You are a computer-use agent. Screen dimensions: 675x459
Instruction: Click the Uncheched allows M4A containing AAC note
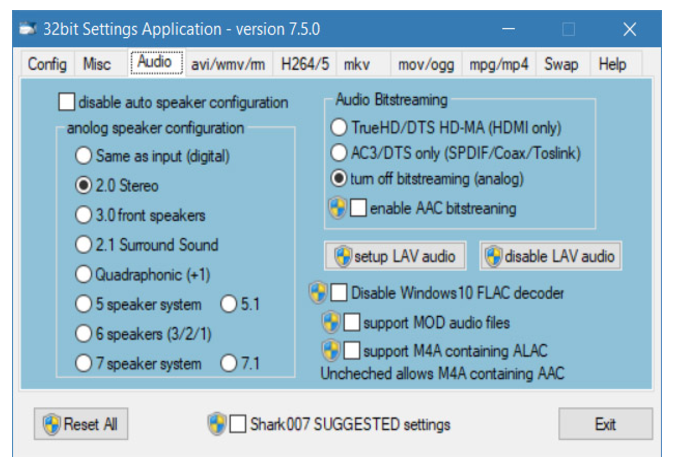[442, 373]
